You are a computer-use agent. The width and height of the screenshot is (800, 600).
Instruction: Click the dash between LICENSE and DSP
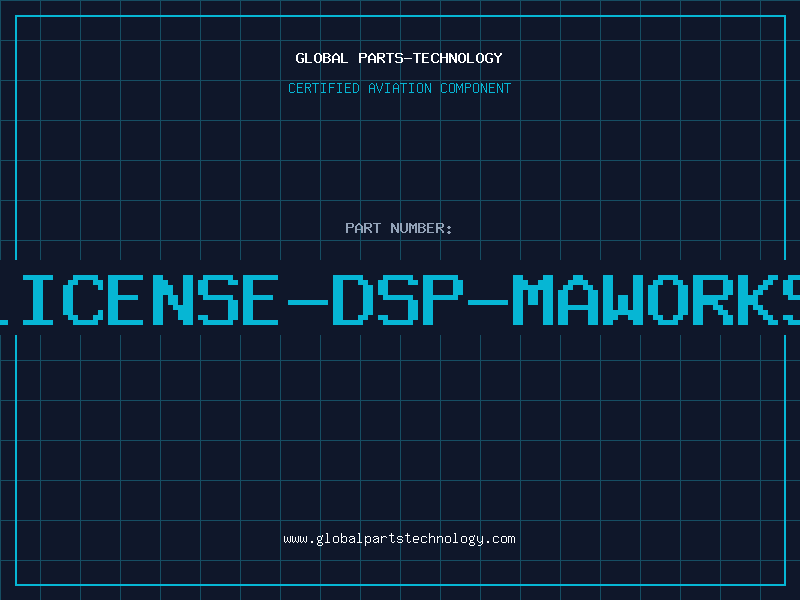pyautogui.click(x=308, y=302)
